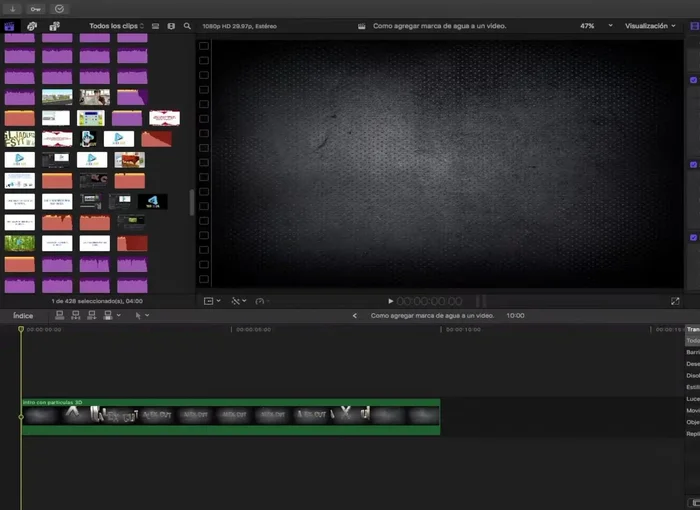The width and height of the screenshot is (700, 510).
Task: Click the browser search magnifier icon
Action: (x=187, y=26)
